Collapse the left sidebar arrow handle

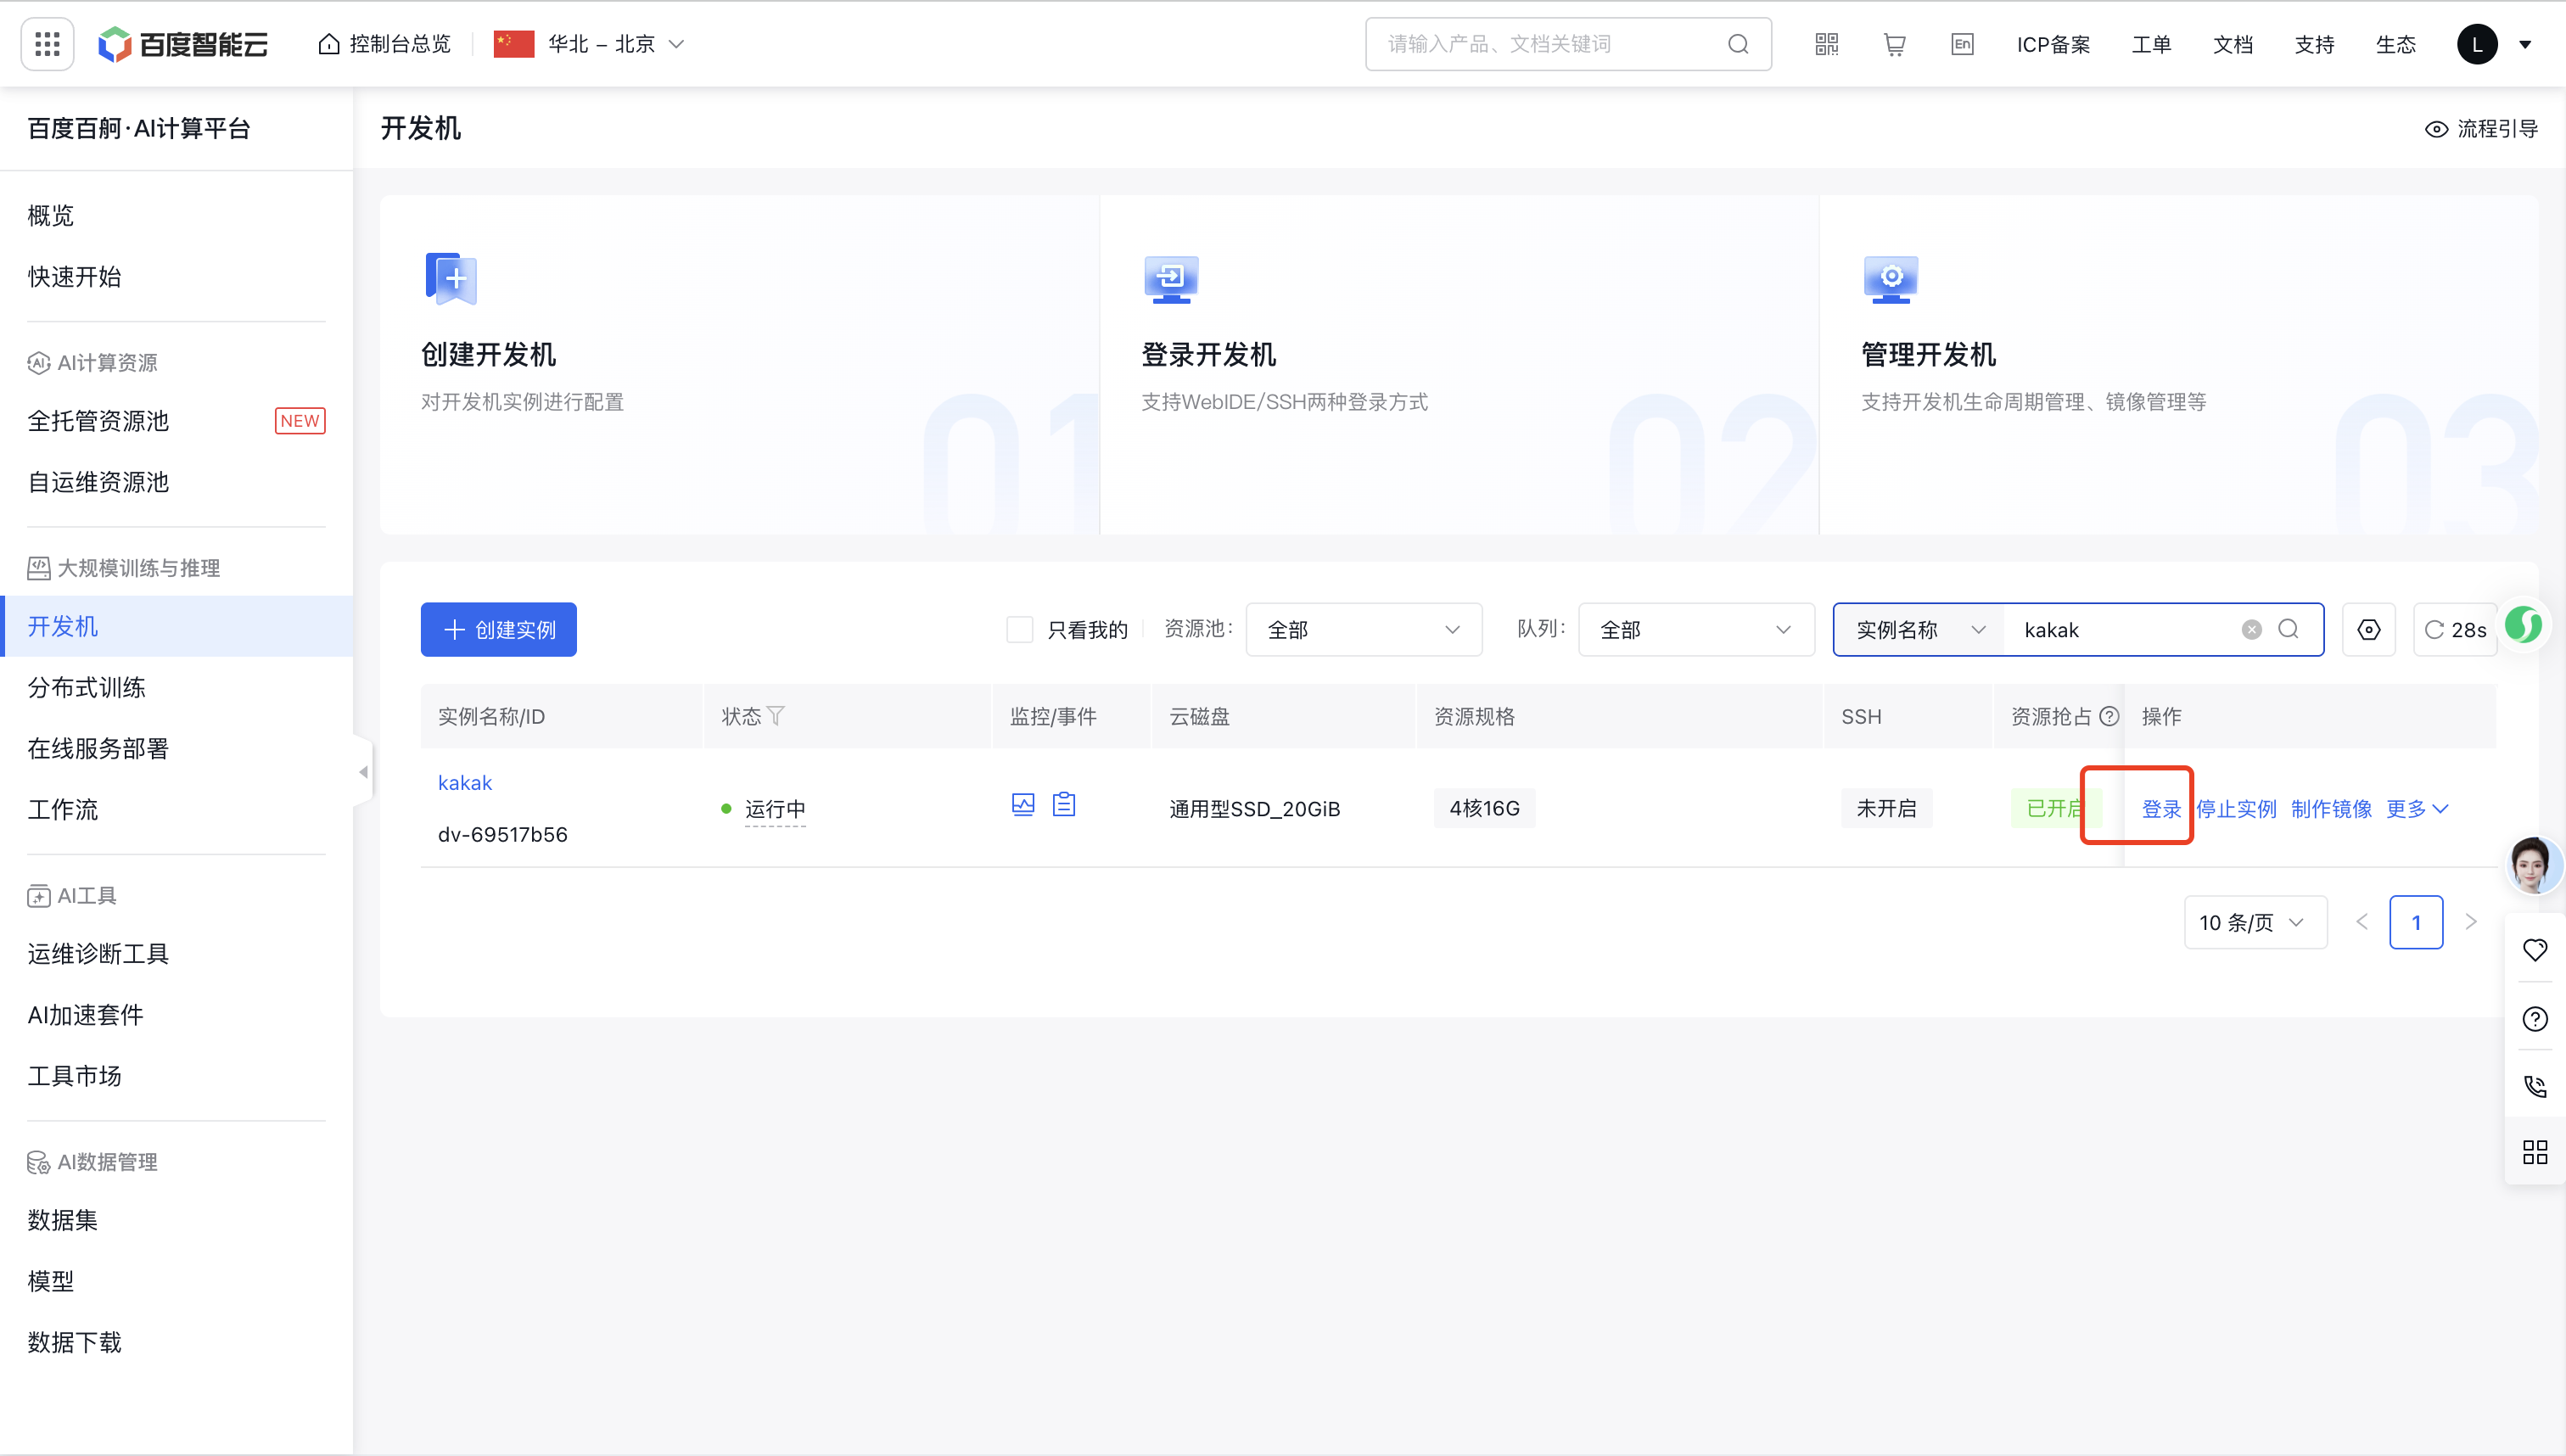coord(363,772)
